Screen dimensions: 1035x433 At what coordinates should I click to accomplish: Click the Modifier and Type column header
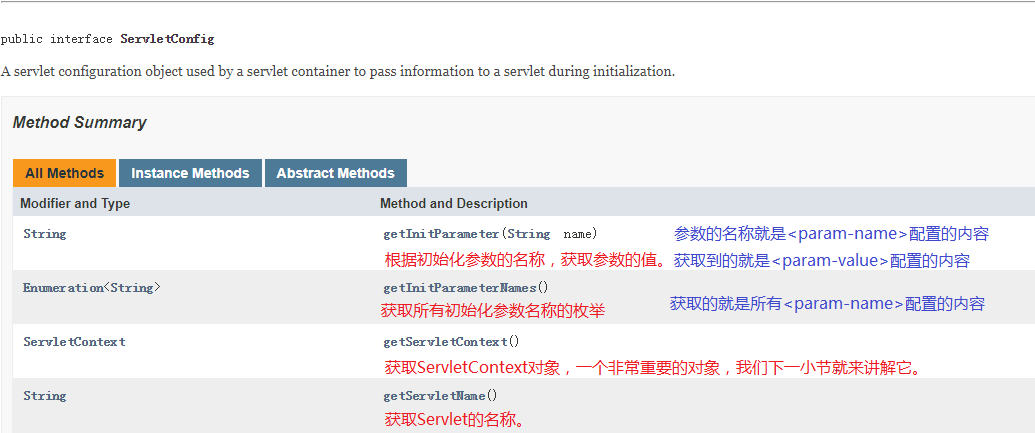click(75, 203)
